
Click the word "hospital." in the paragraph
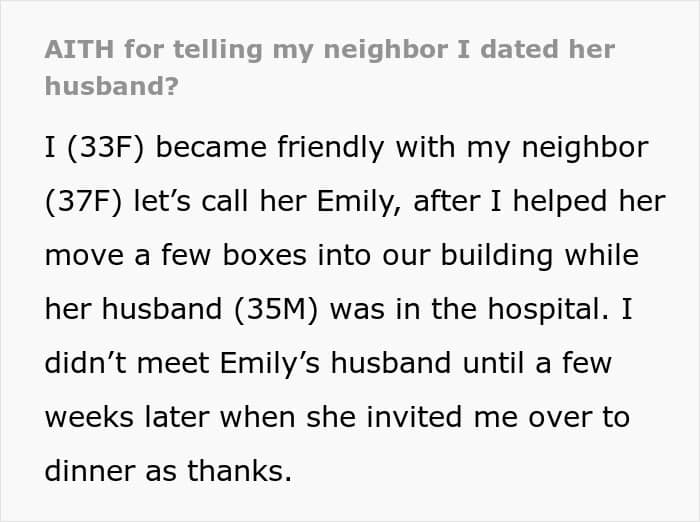coord(548,309)
